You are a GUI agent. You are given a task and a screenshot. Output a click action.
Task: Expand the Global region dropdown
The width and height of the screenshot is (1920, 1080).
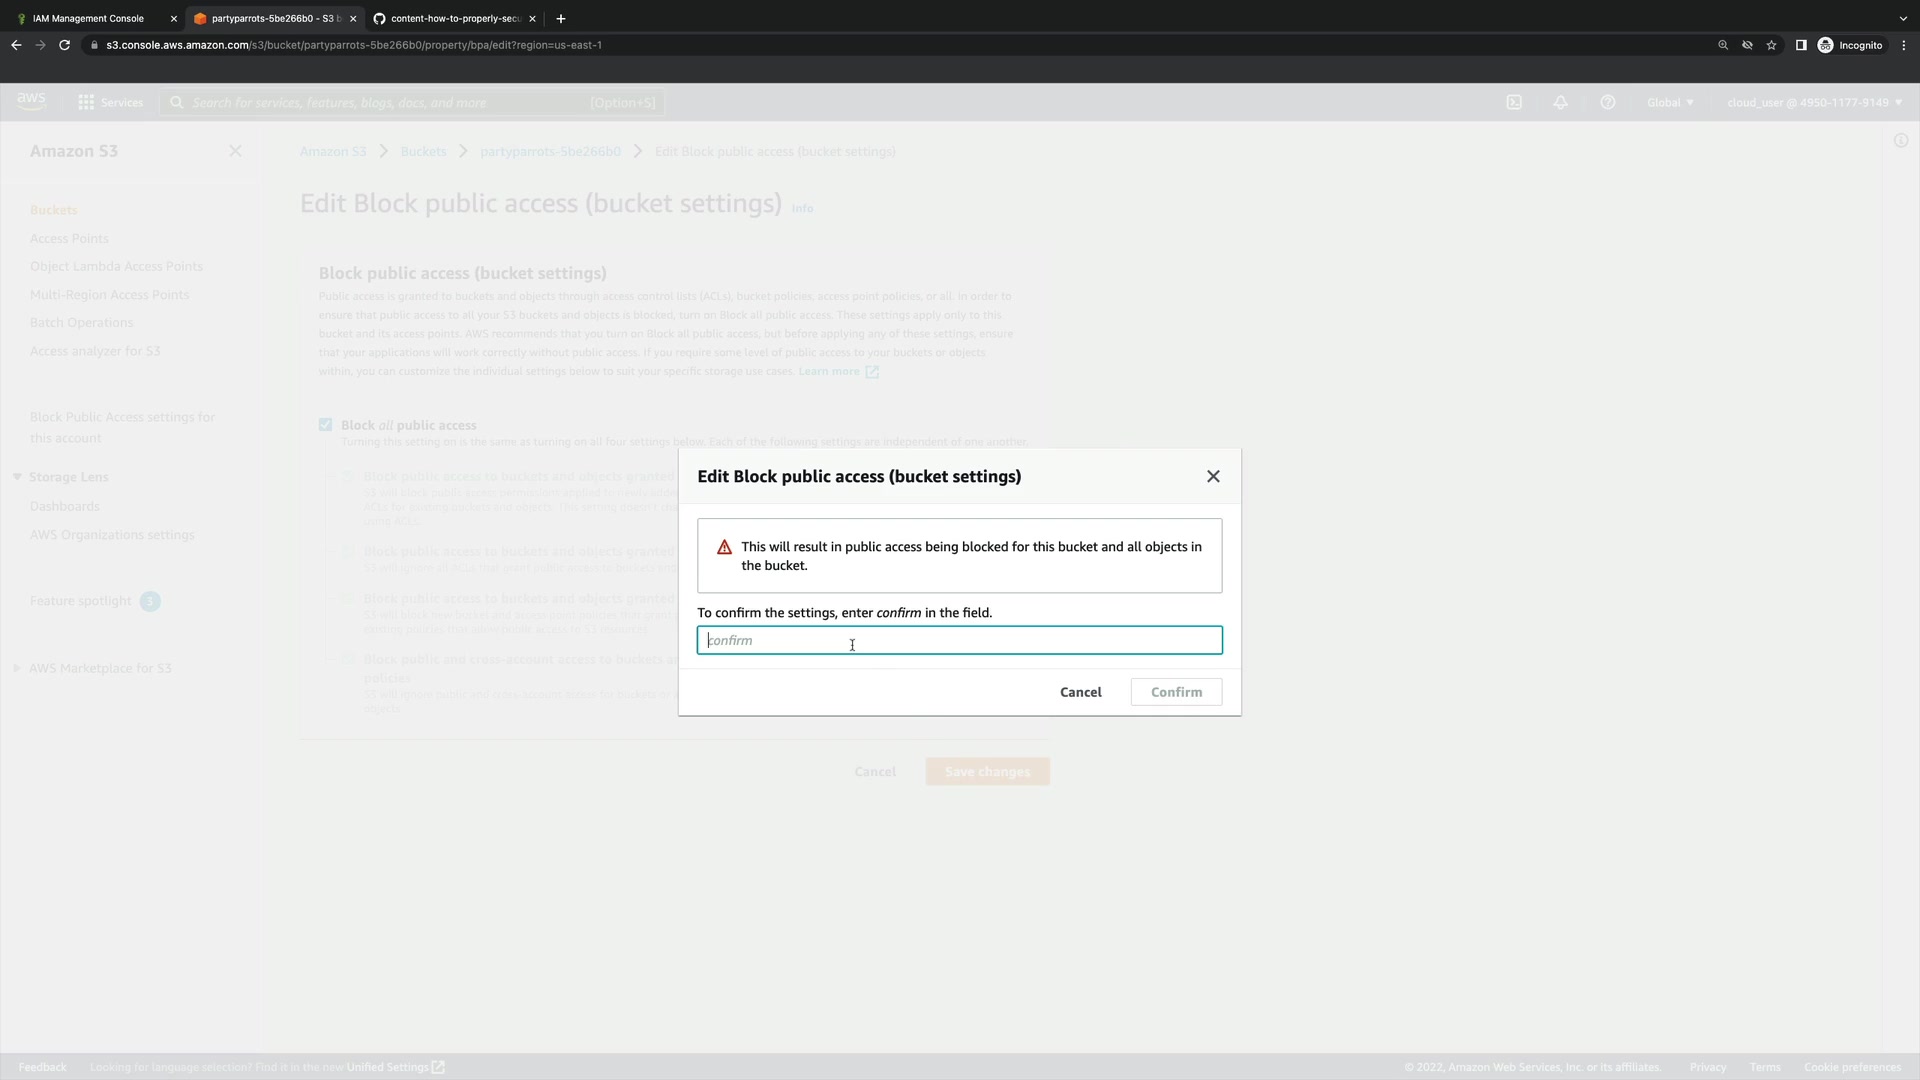pos(1670,102)
